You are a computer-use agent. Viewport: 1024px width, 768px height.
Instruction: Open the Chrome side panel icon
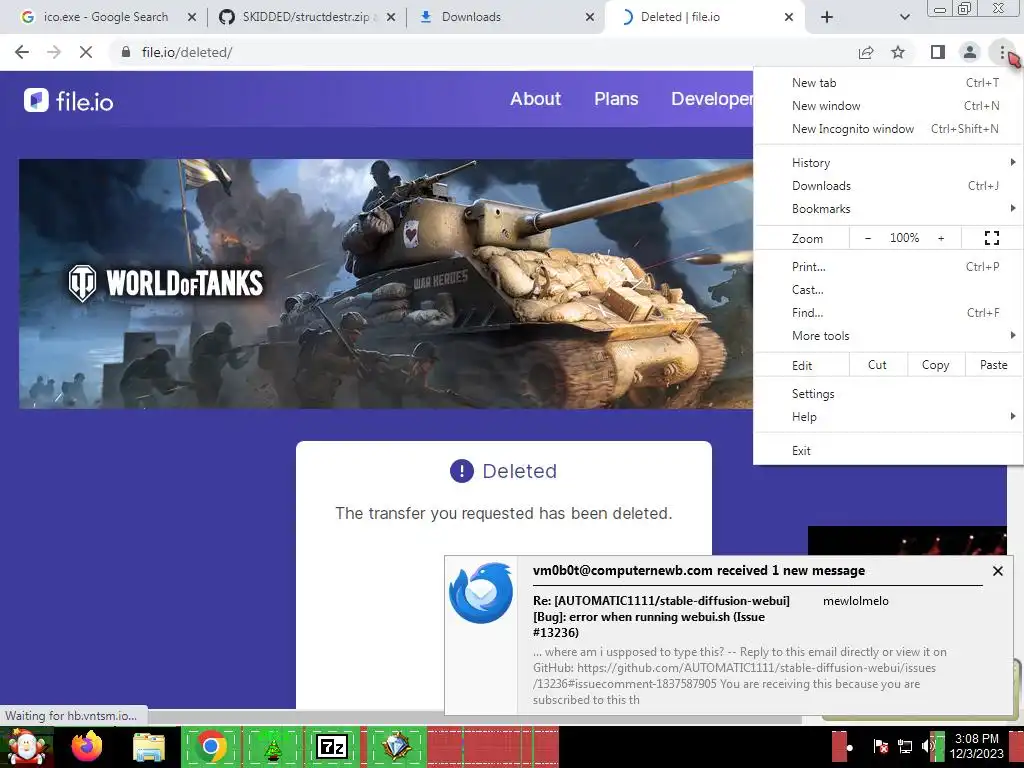[938, 52]
